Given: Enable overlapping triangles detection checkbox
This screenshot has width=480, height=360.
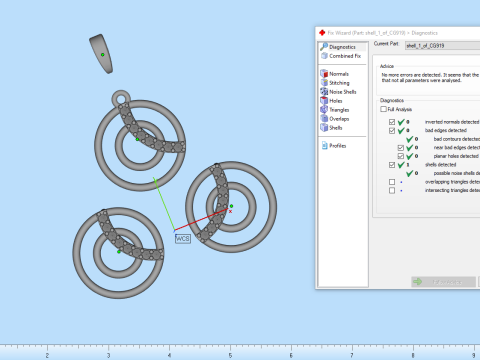Looking at the screenshot, I should pyautogui.click(x=392, y=182).
